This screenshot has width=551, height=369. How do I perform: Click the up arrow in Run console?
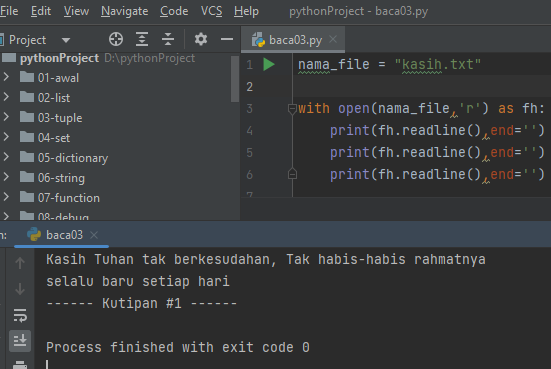[20, 263]
